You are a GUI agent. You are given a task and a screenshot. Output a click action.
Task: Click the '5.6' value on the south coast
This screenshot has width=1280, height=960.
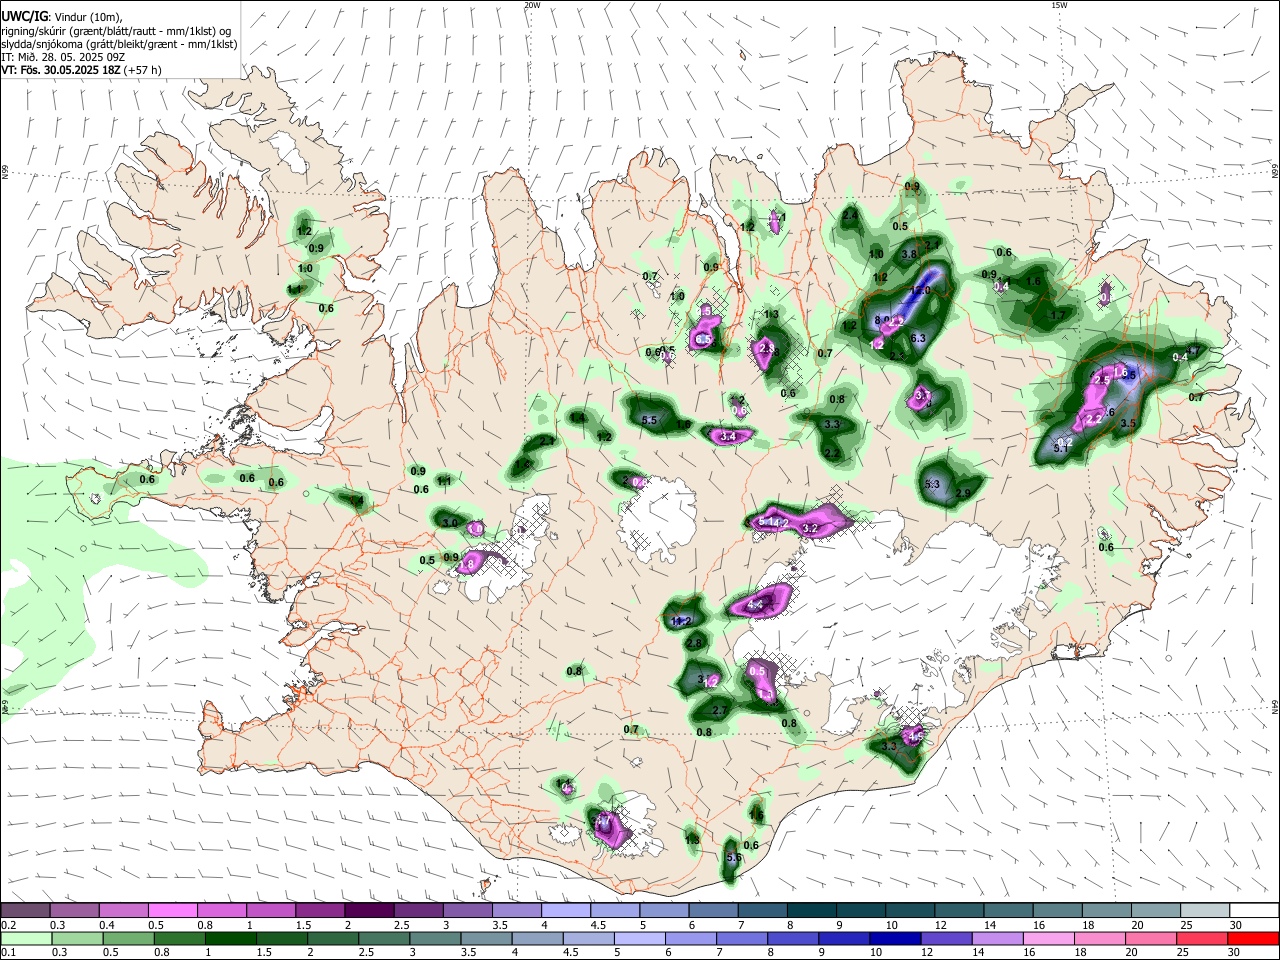(x=734, y=857)
